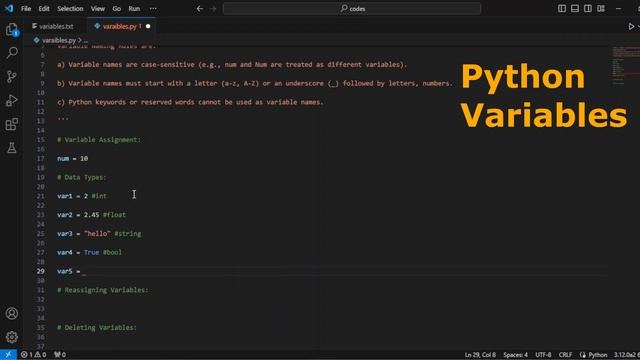Place cursor on the 'var5 =' line

point(70,271)
